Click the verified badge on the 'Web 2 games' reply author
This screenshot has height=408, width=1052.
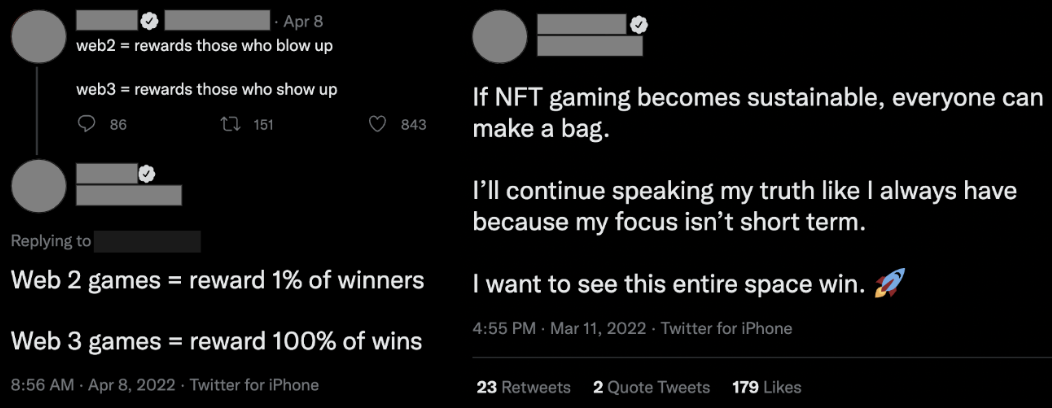click(147, 174)
